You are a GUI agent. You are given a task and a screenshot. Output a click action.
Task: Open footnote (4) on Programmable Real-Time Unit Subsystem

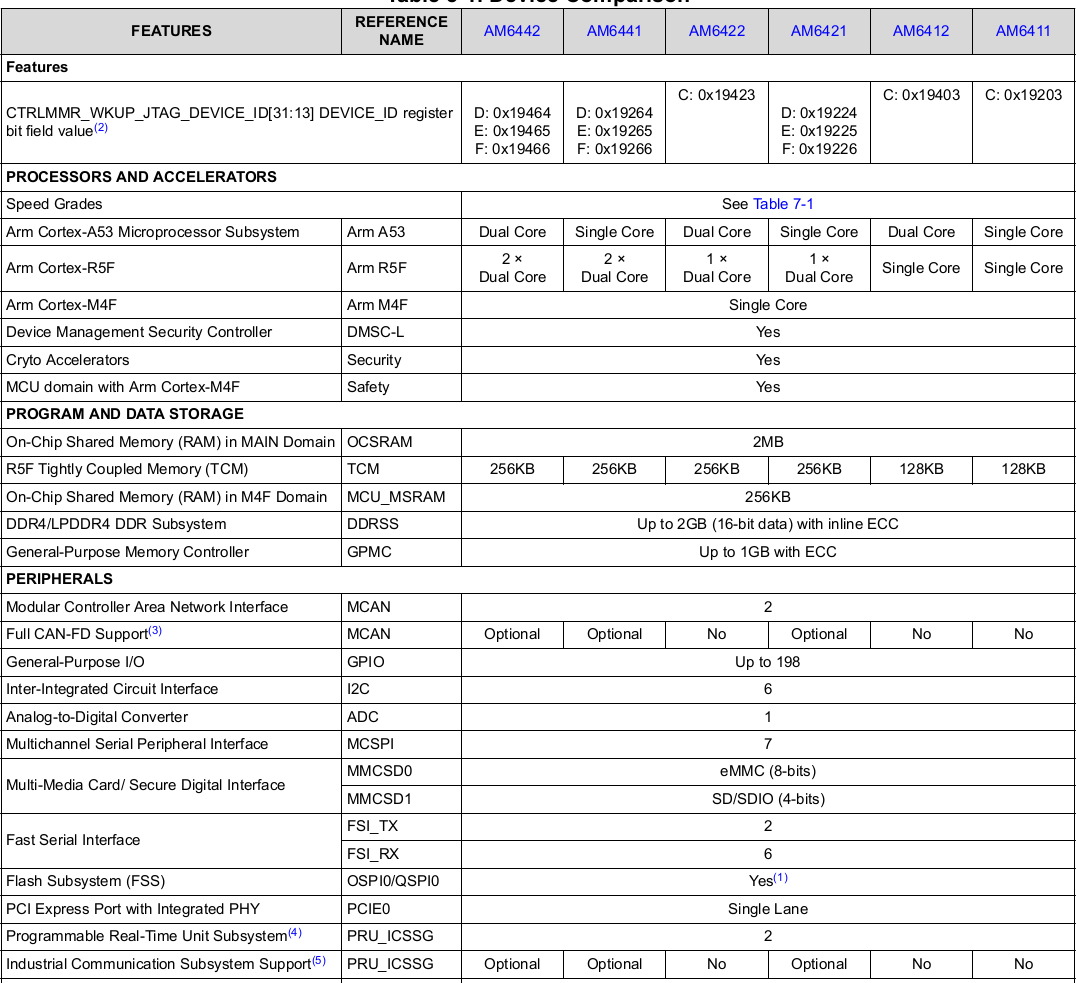click(x=294, y=932)
